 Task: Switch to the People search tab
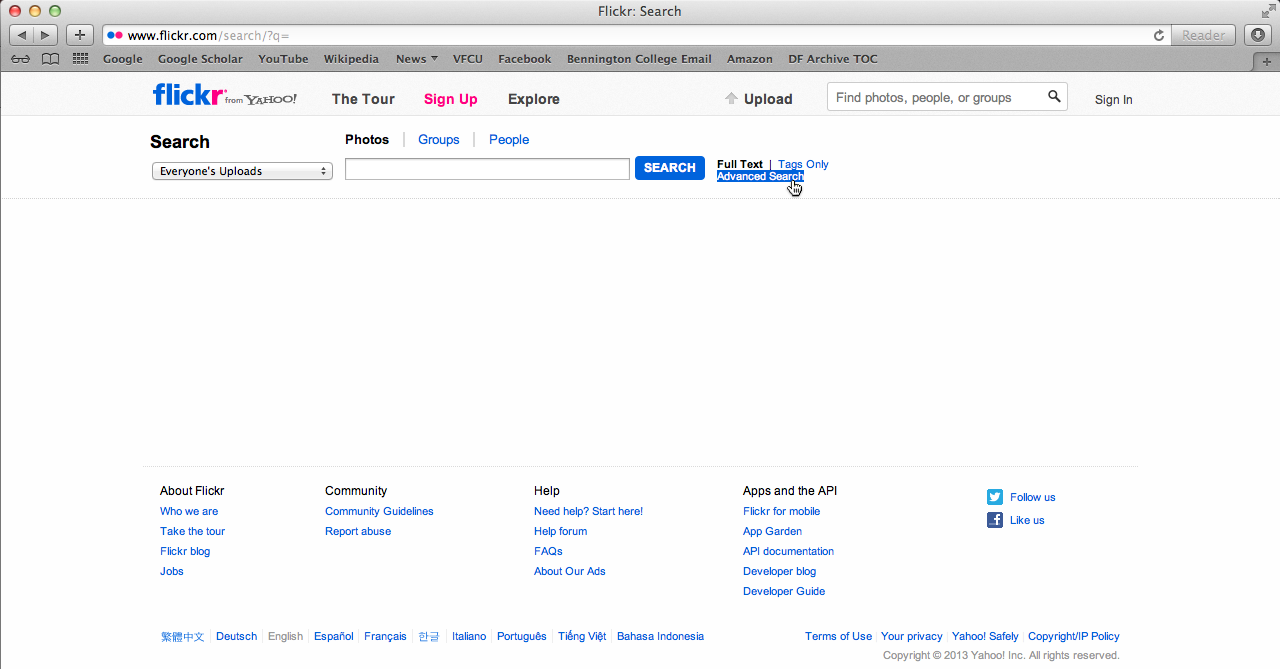pos(509,140)
